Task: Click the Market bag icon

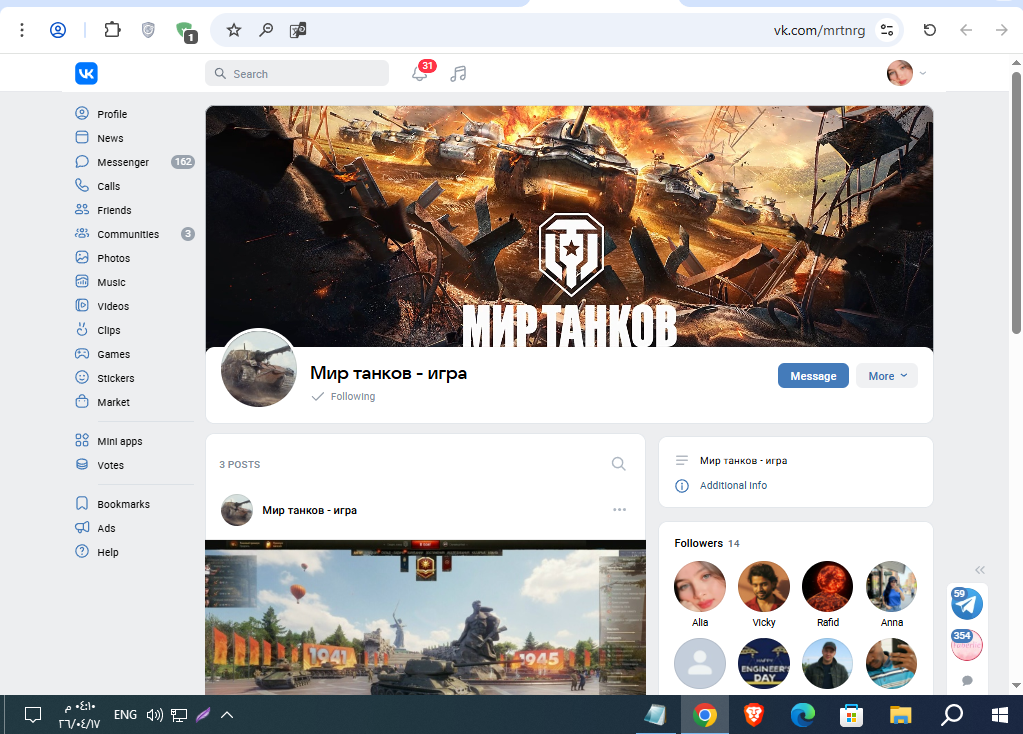Action: tap(82, 402)
